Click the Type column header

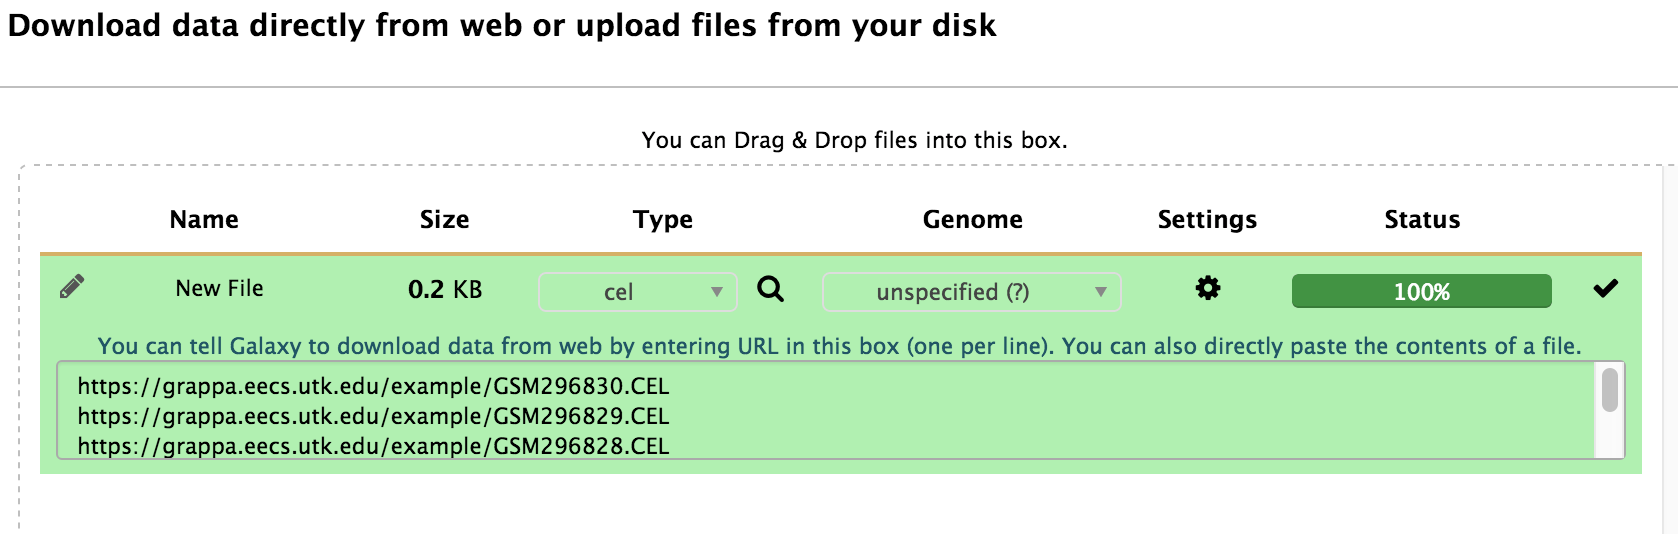coord(663,220)
